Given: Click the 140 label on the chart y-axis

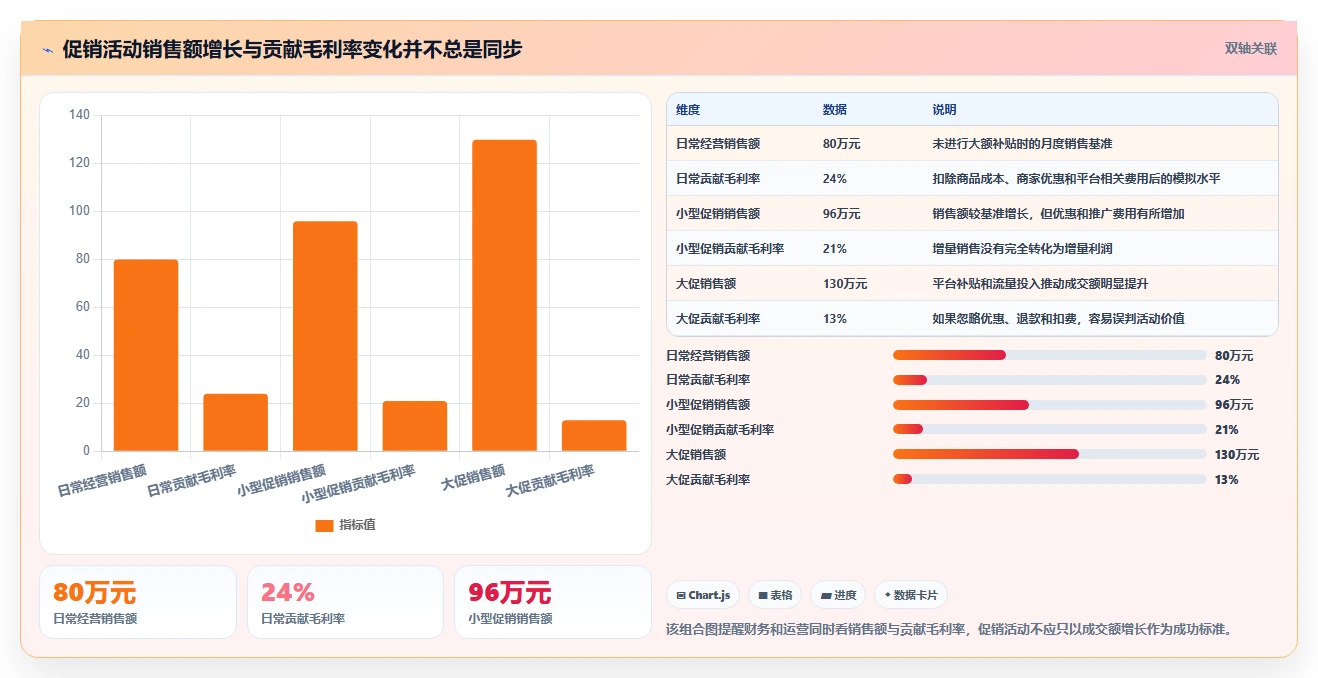Looking at the screenshot, I should [x=79, y=115].
